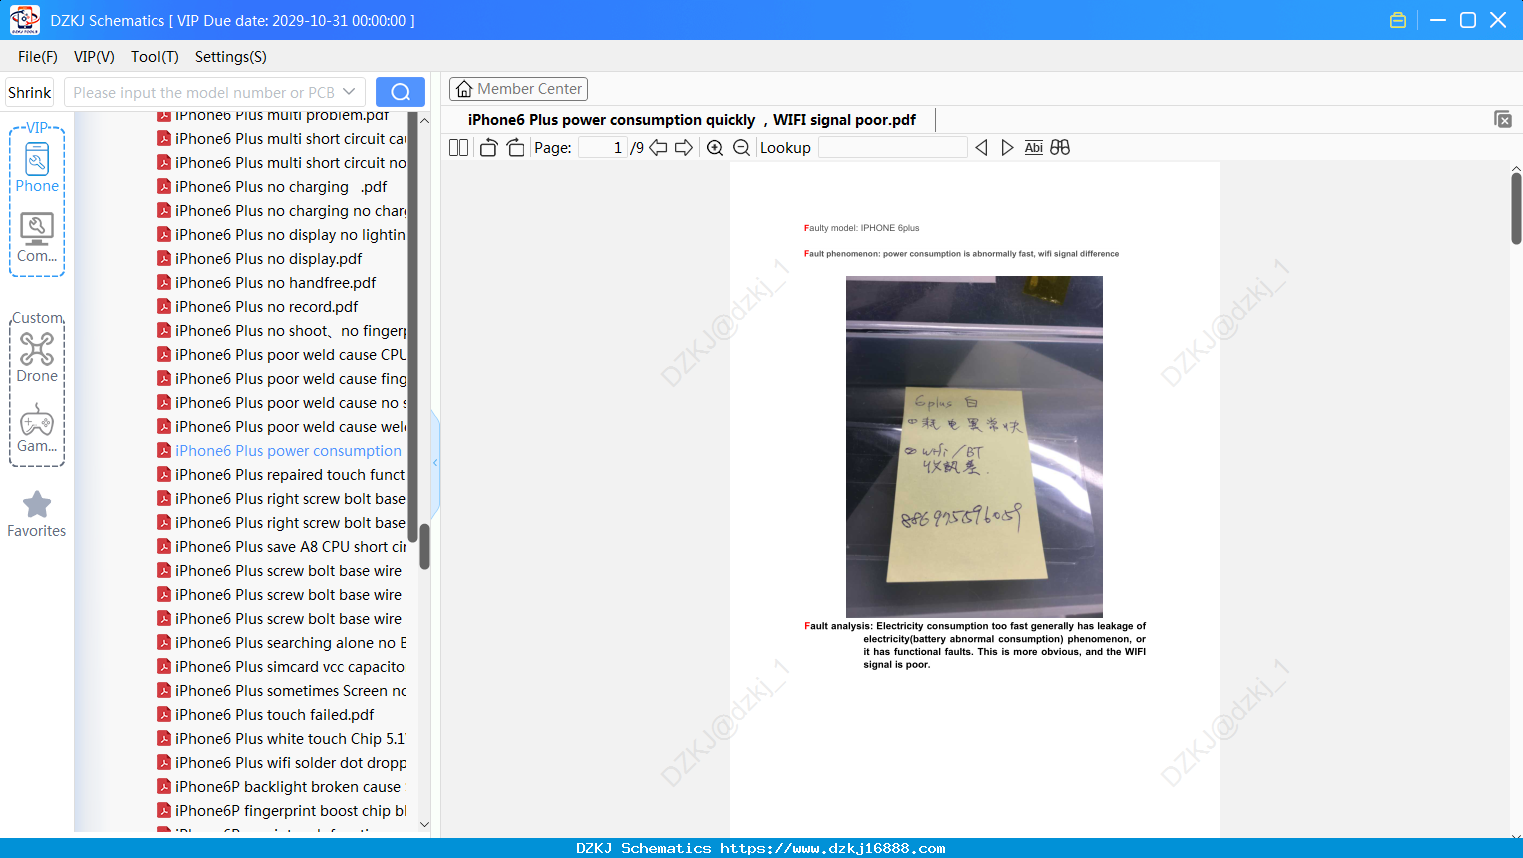Open 'iPhone6 Plus poor weld cause CPU' file
The width and height of the screenshot is (1523, 858).
pyautogui.click(x=281, y=355)
